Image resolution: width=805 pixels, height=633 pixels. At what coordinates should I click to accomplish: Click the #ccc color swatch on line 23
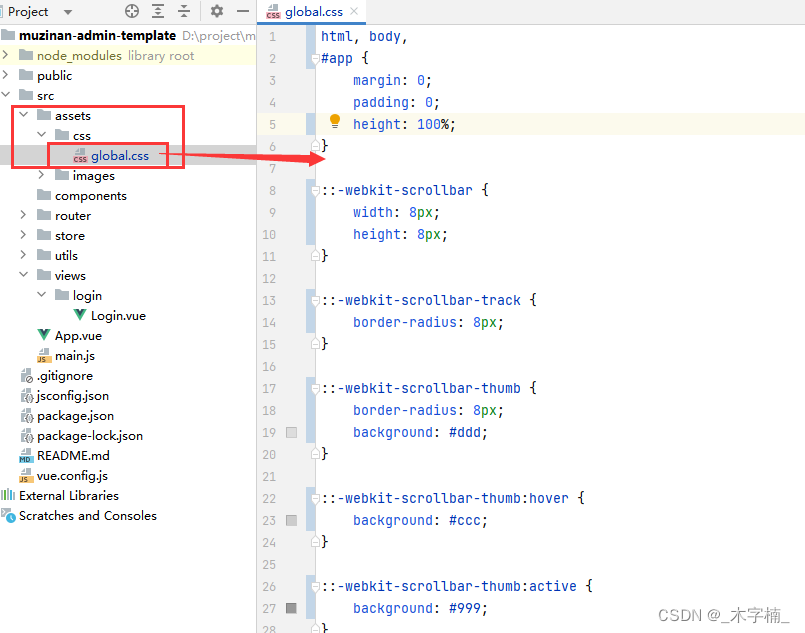click(291, 520)
